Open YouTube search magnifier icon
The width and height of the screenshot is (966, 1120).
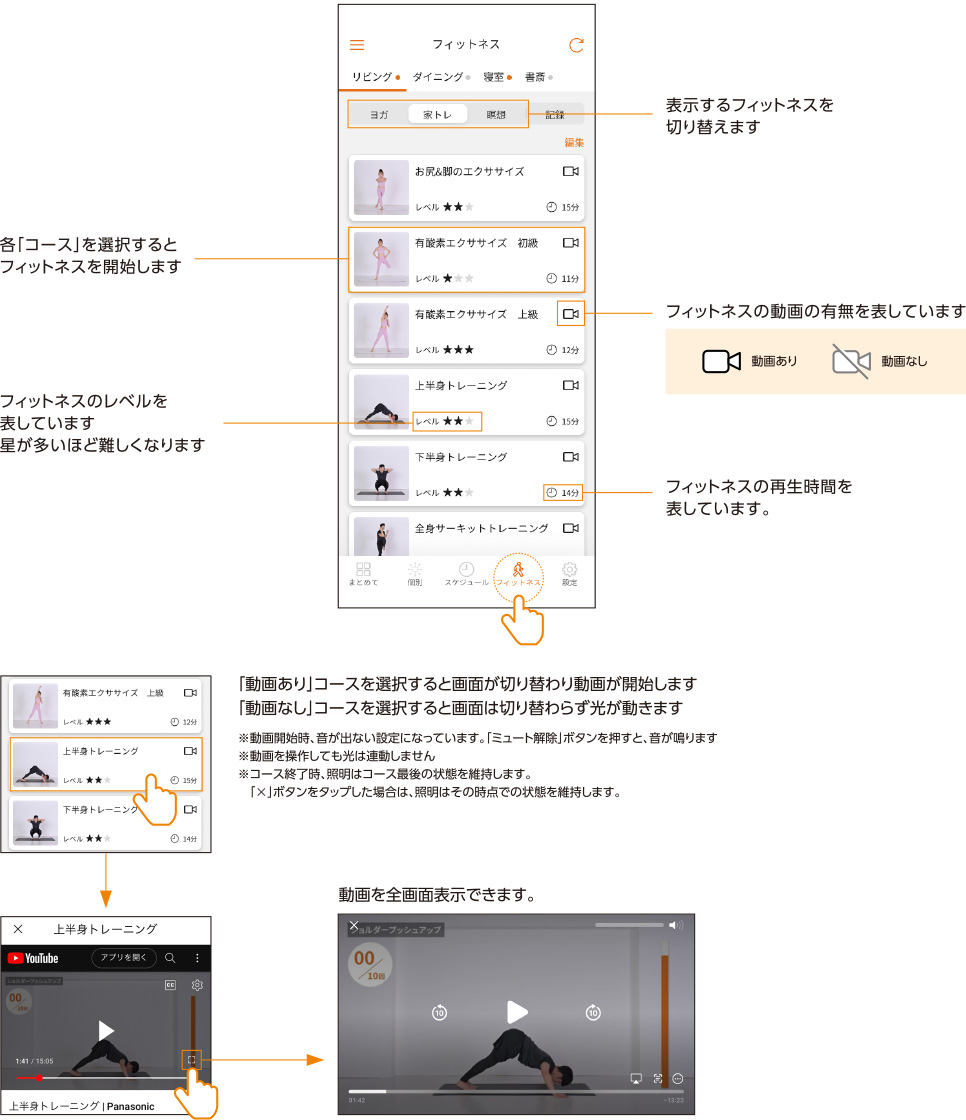tap(170, 958)
